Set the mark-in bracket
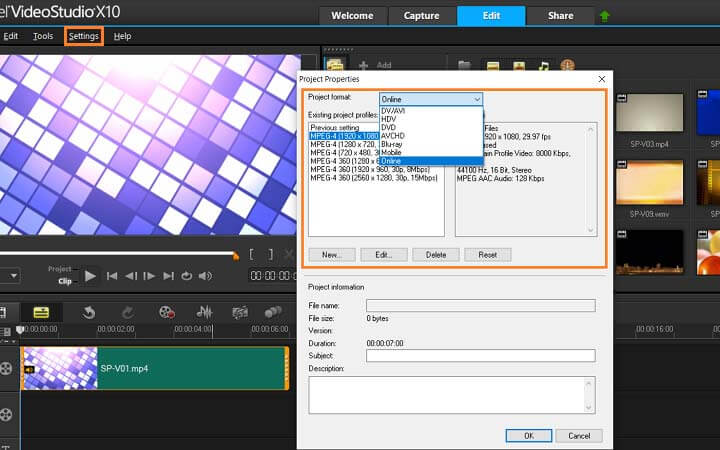 [x=251, y=254]
